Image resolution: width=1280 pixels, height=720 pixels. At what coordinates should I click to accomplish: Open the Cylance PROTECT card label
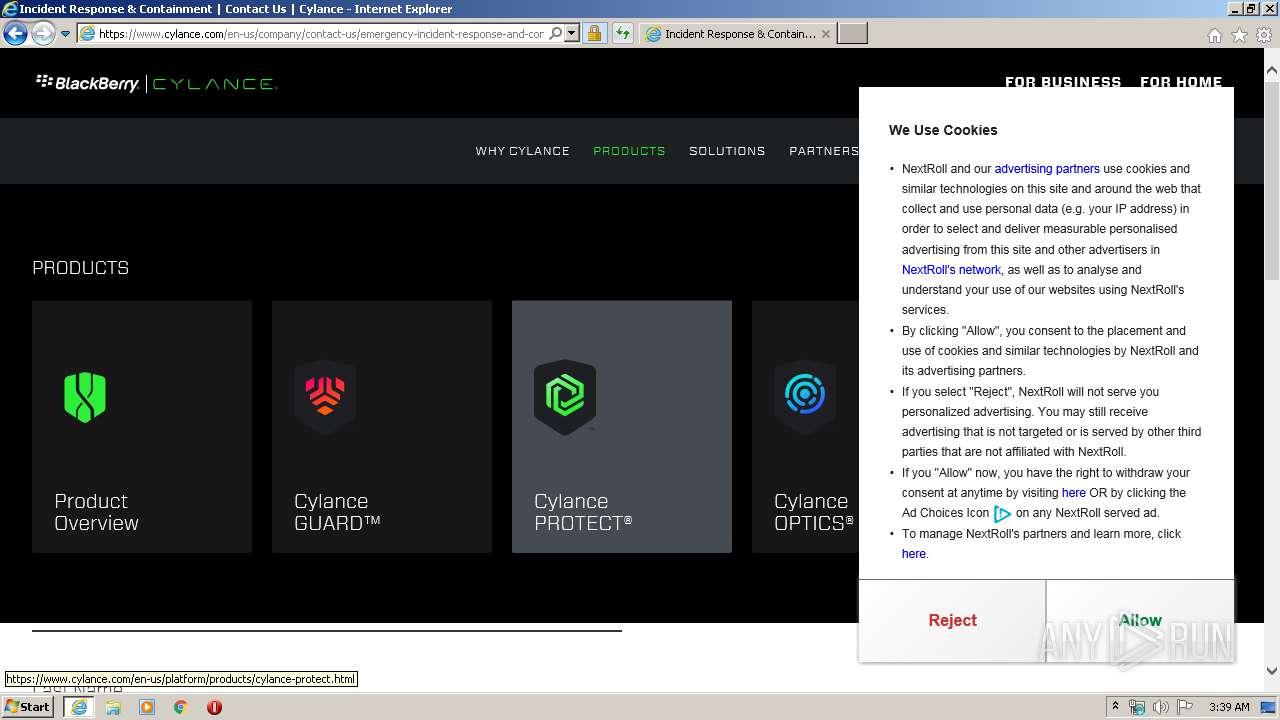point(583,512)
